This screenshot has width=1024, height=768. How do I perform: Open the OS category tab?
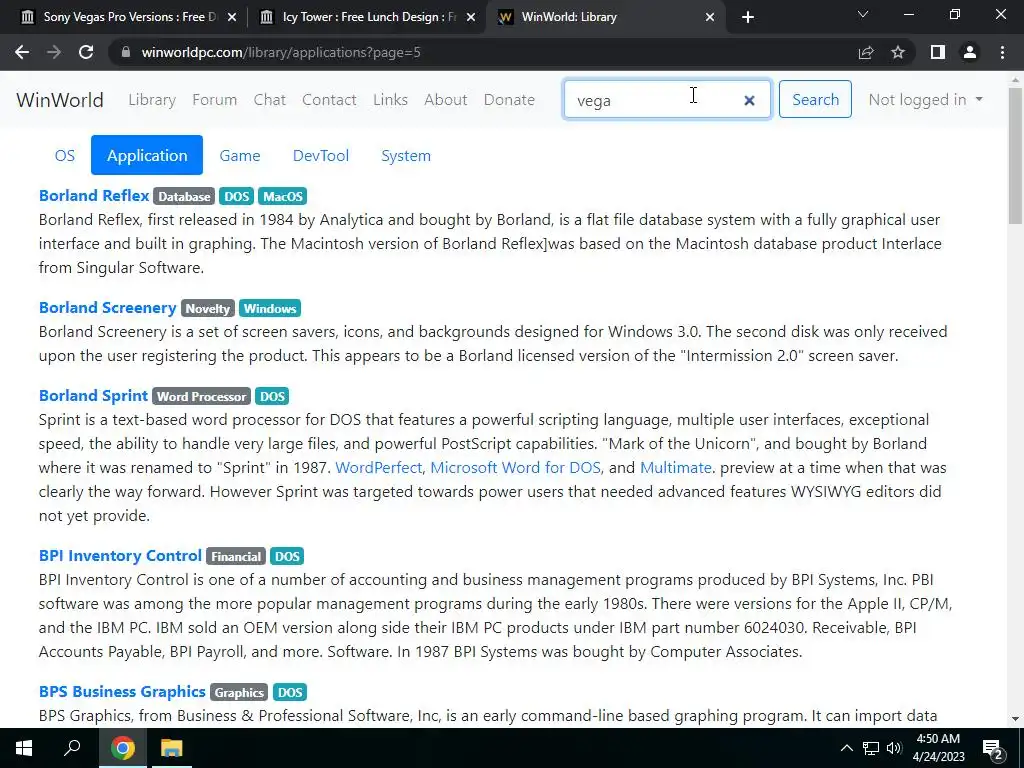[65, 155]
